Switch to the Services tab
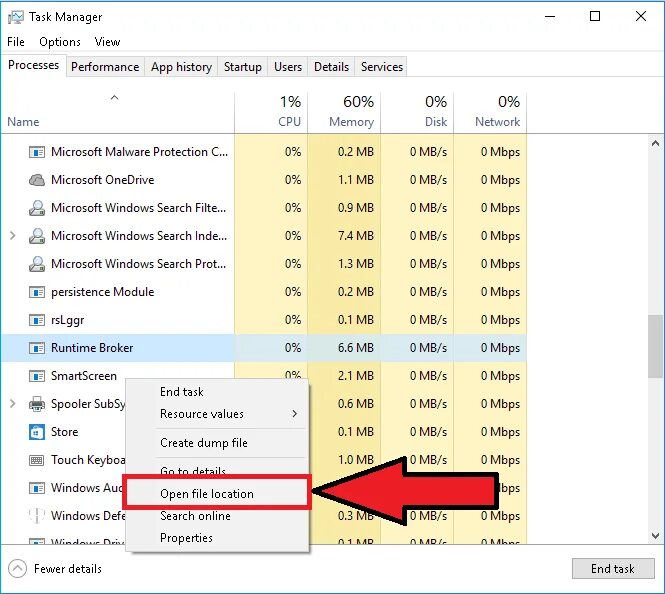Image resolution: width=665 pixels, height=594 pixels. [382, 67]
